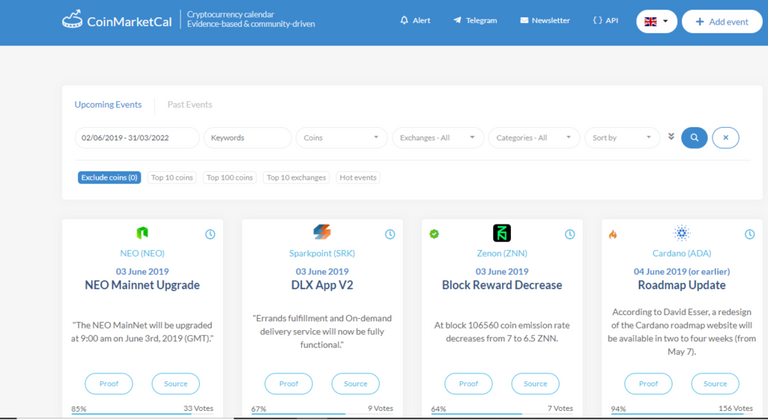The height and width of the screenshot is (420, 768).
Task: Toggle the Top 10 exchanges filter
Action: [296, 177]
